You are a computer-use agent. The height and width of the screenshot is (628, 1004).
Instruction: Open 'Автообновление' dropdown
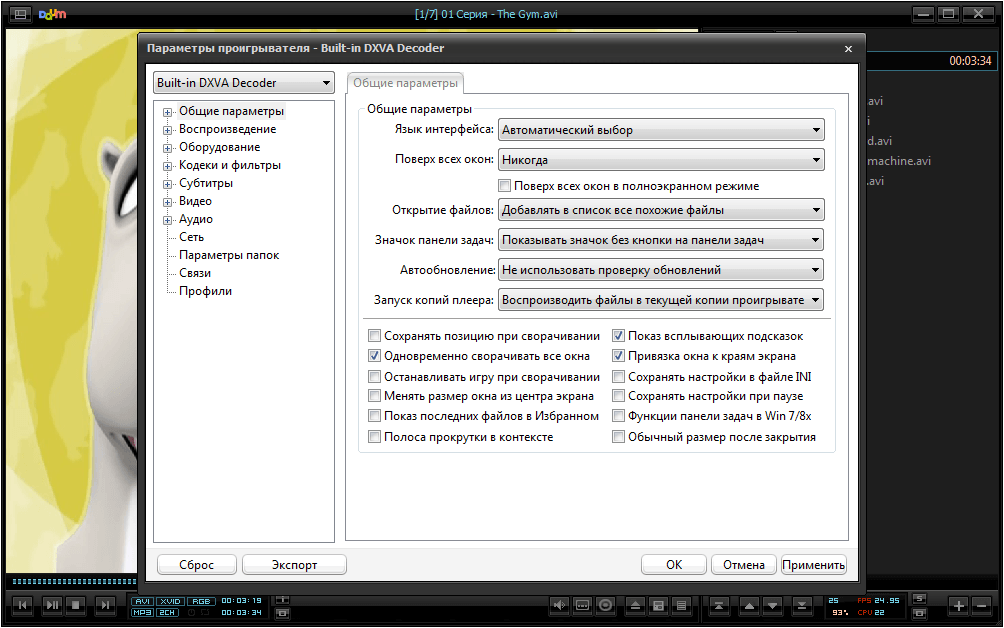(x=661, y=270)
